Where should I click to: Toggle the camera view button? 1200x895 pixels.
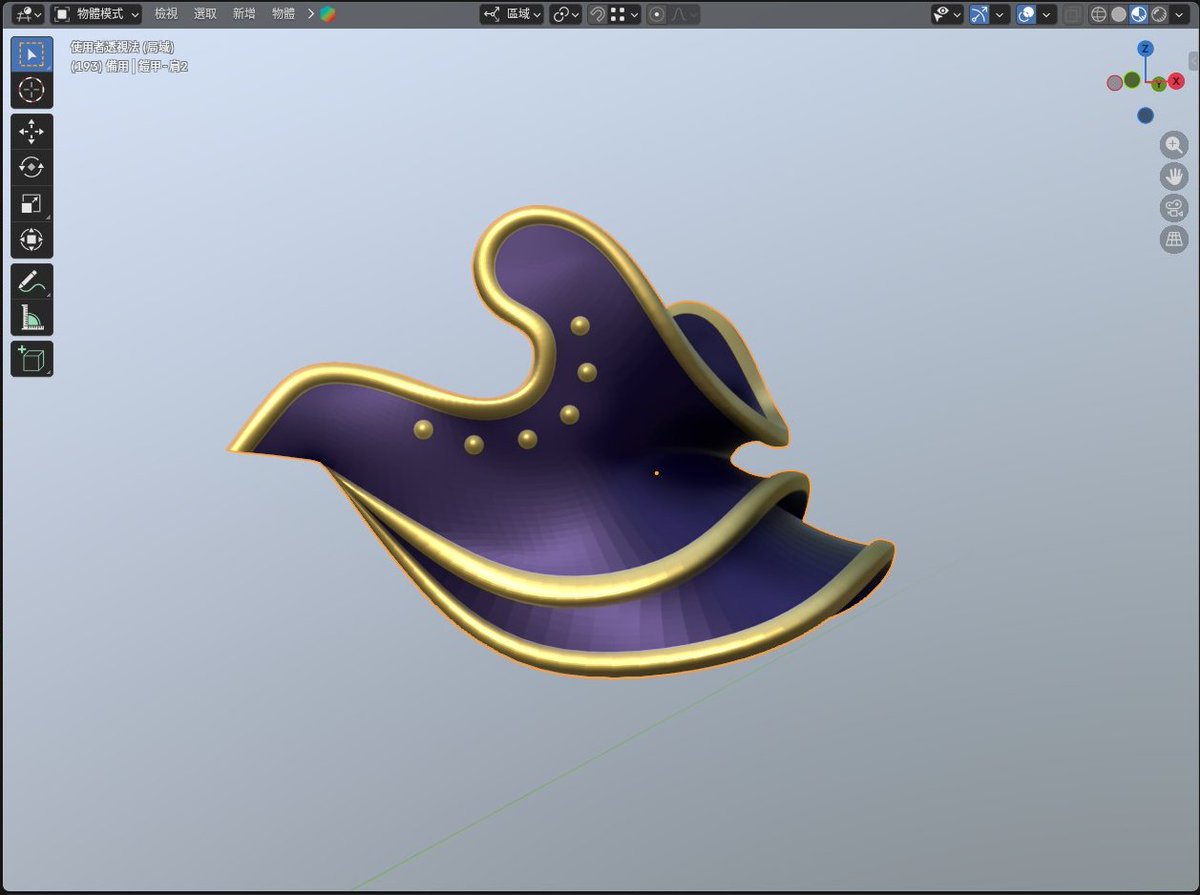pyautogui.click(x=1173, y=208)
